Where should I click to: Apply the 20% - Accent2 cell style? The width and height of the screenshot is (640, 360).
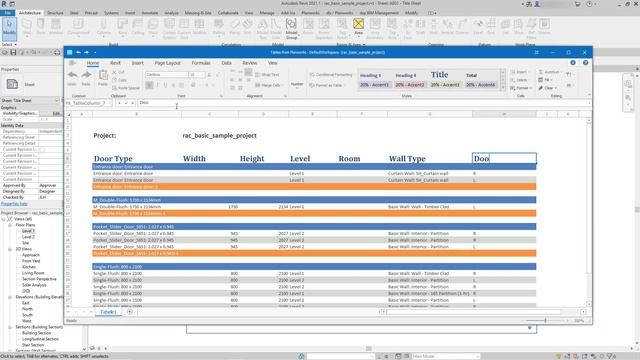pyautogui.click(x=410, y=85)
